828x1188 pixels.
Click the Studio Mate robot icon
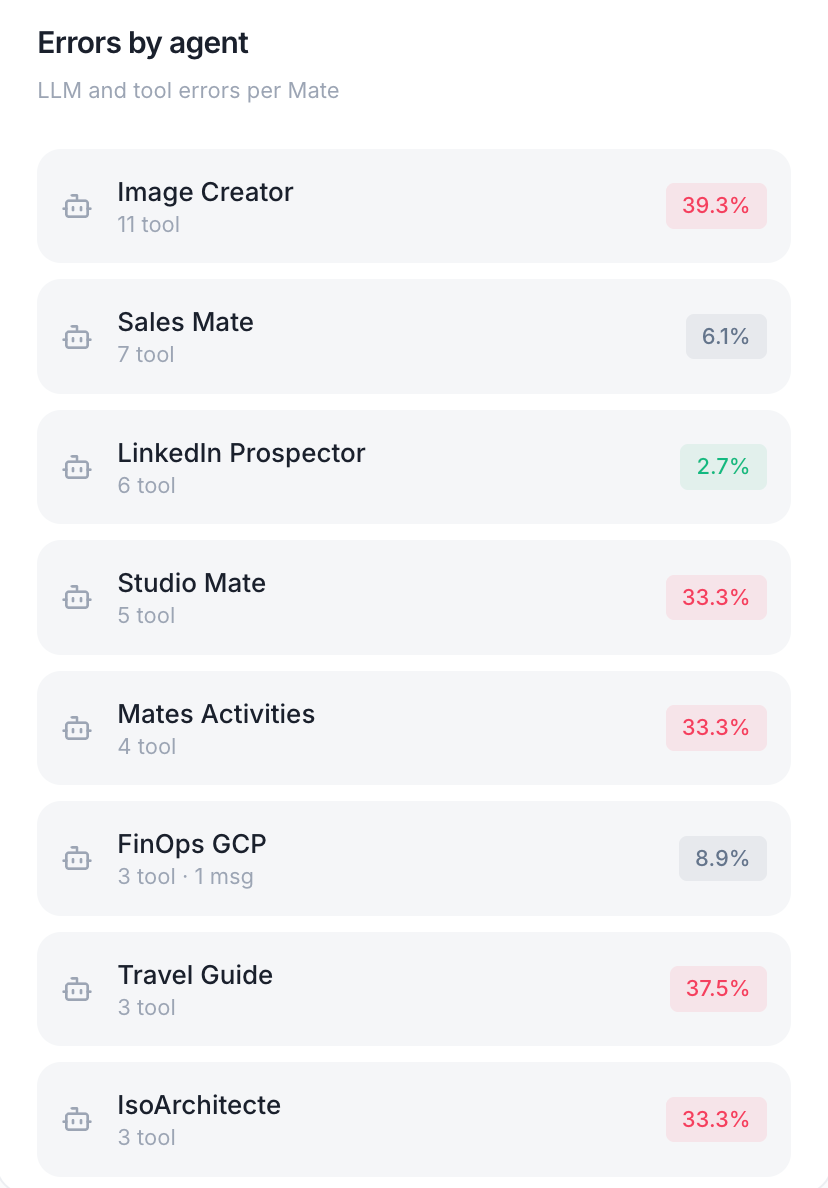coord(77,598)
